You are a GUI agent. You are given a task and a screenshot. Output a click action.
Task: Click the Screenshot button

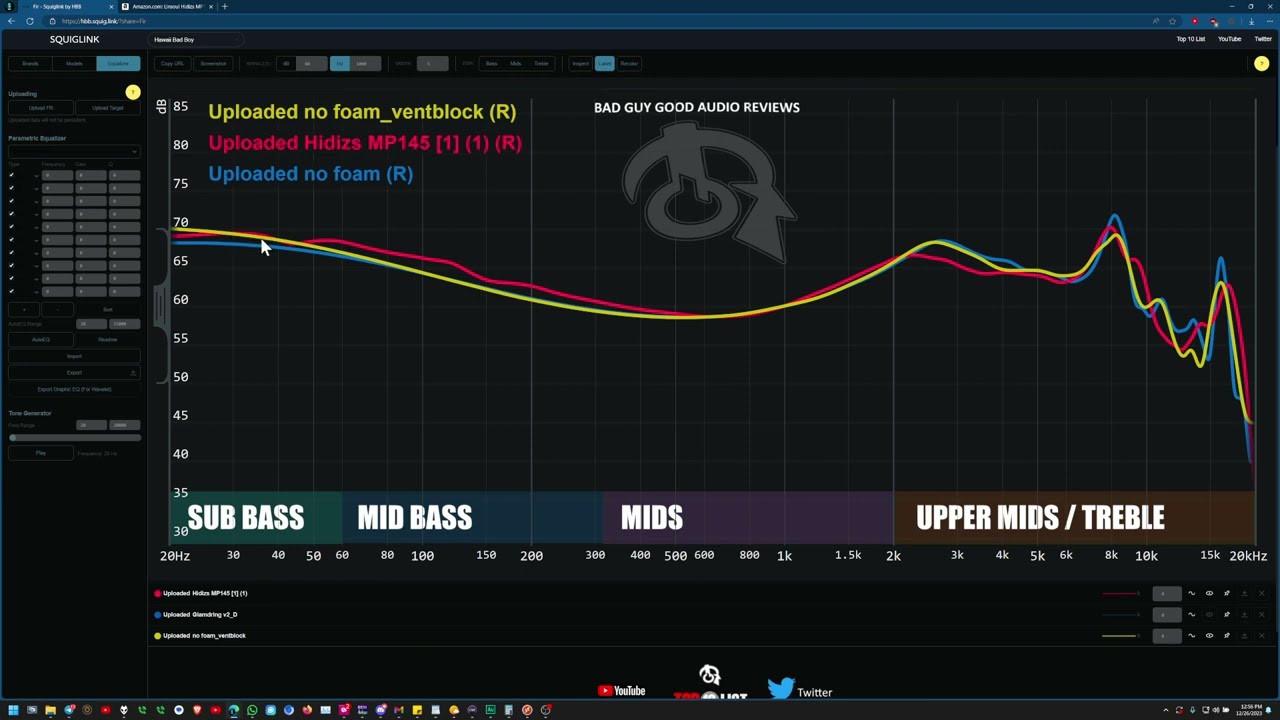click(213, 63)
